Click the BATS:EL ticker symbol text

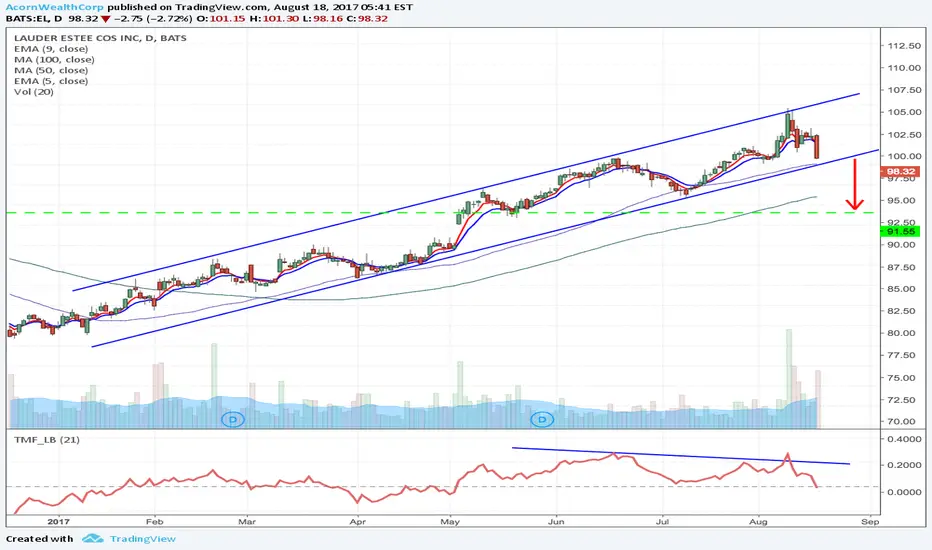(x=29, y=18)
